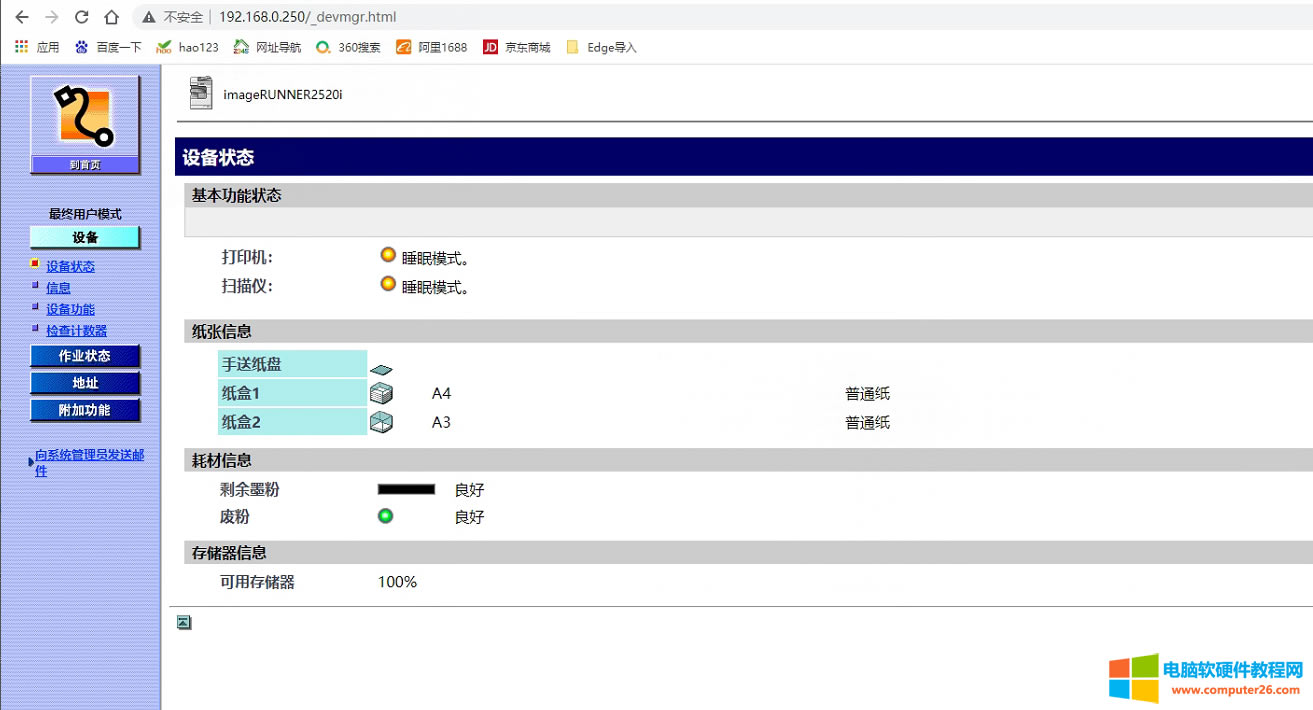Select the 设备 menu button

click(x=85, y=238)
